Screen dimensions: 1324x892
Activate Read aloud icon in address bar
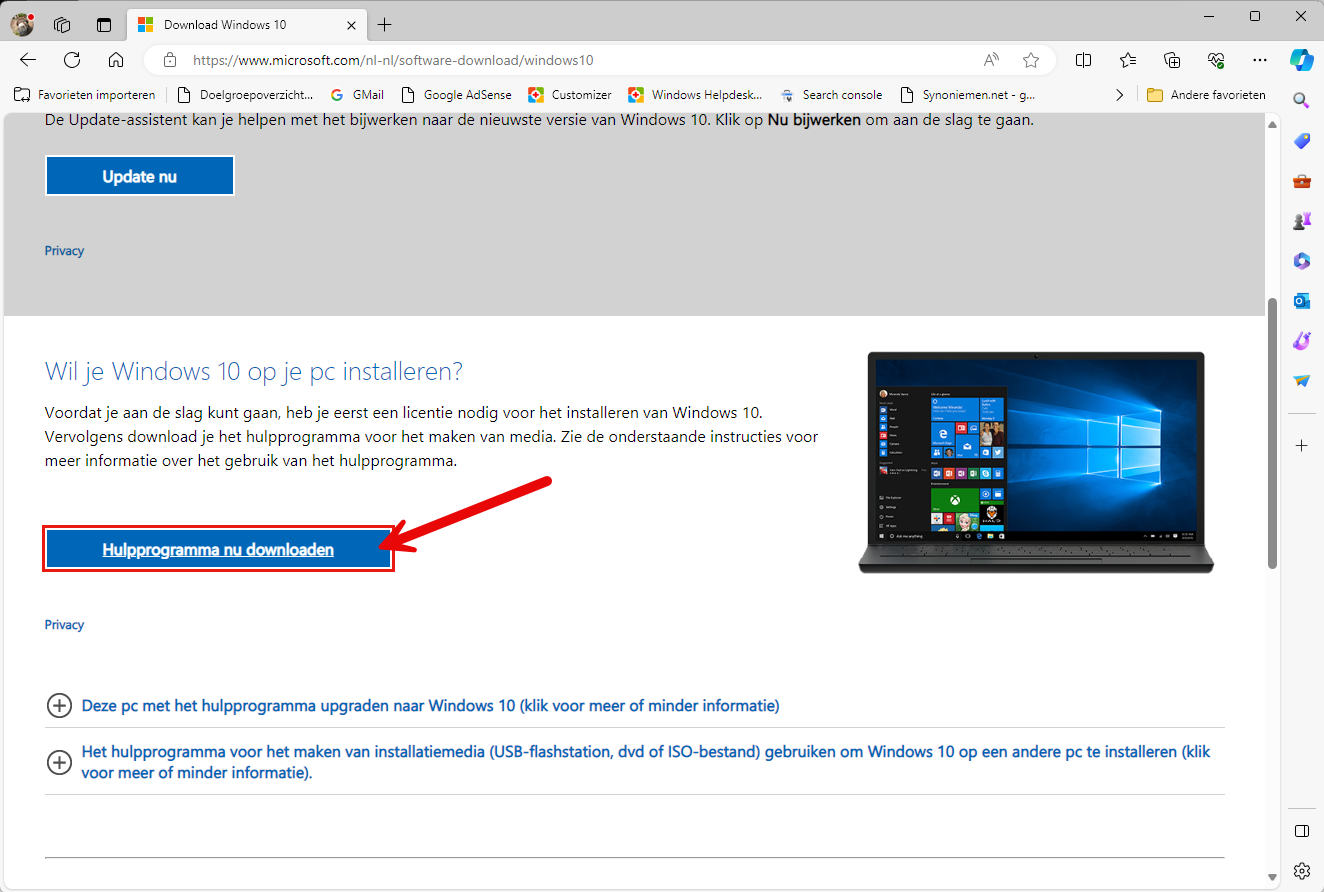pyautogui.click(x=991, y=60)
